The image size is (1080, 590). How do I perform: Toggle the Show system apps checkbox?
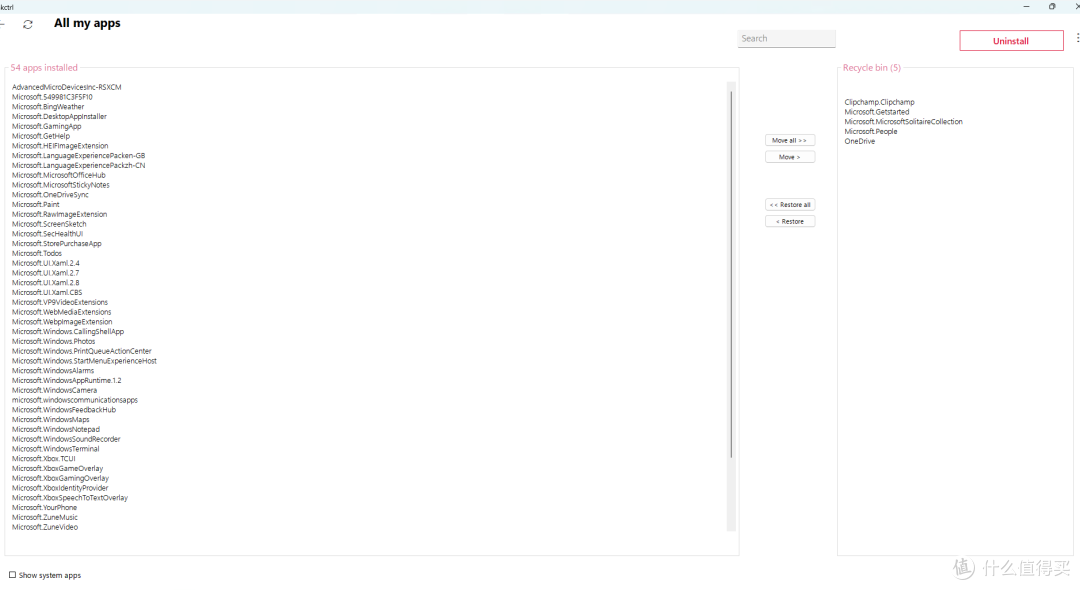tap(12, 575)
